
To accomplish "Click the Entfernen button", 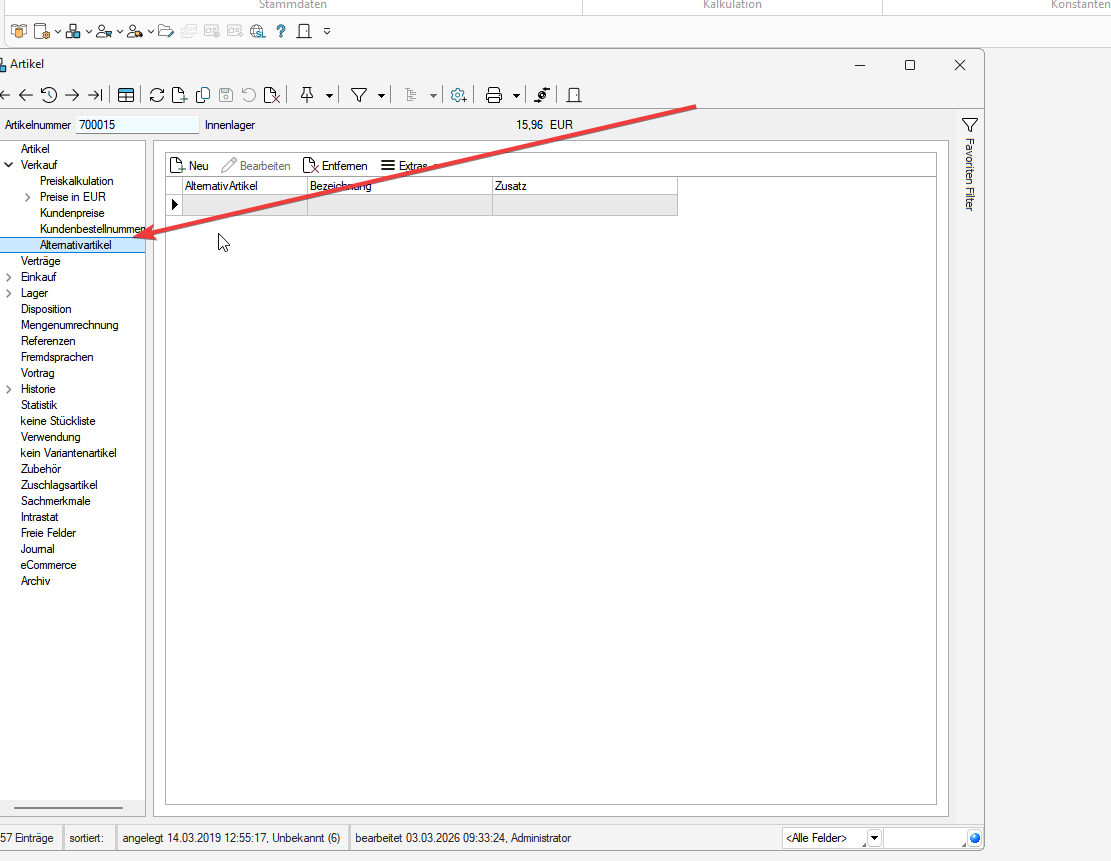I will pos(335,166).
